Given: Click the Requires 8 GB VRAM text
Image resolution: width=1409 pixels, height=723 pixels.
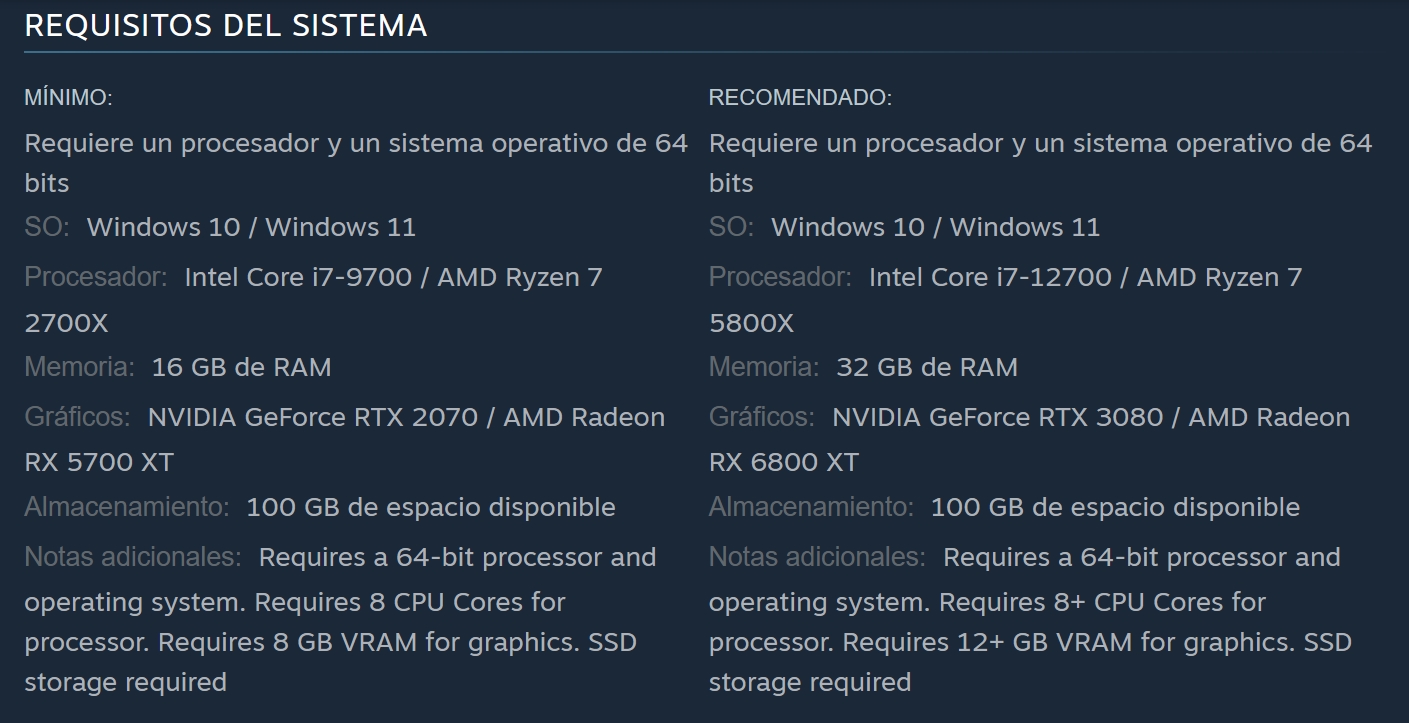Looking at the screenshot, I should pyautogui.click(x=288, y=641).
